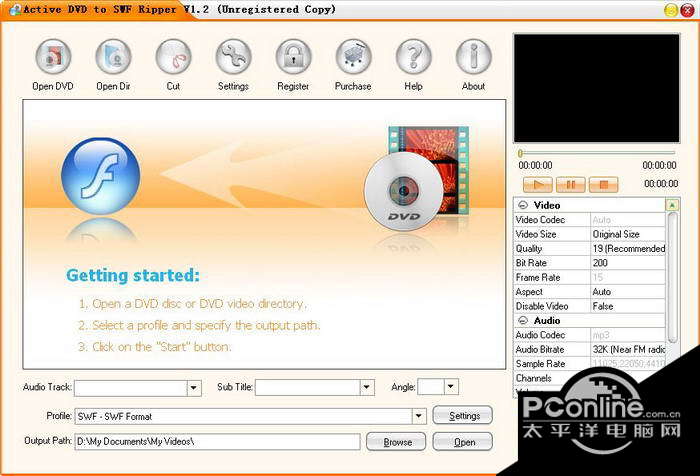Pause the preview playback
Screen dimensions: 700x476
[570, 184]
